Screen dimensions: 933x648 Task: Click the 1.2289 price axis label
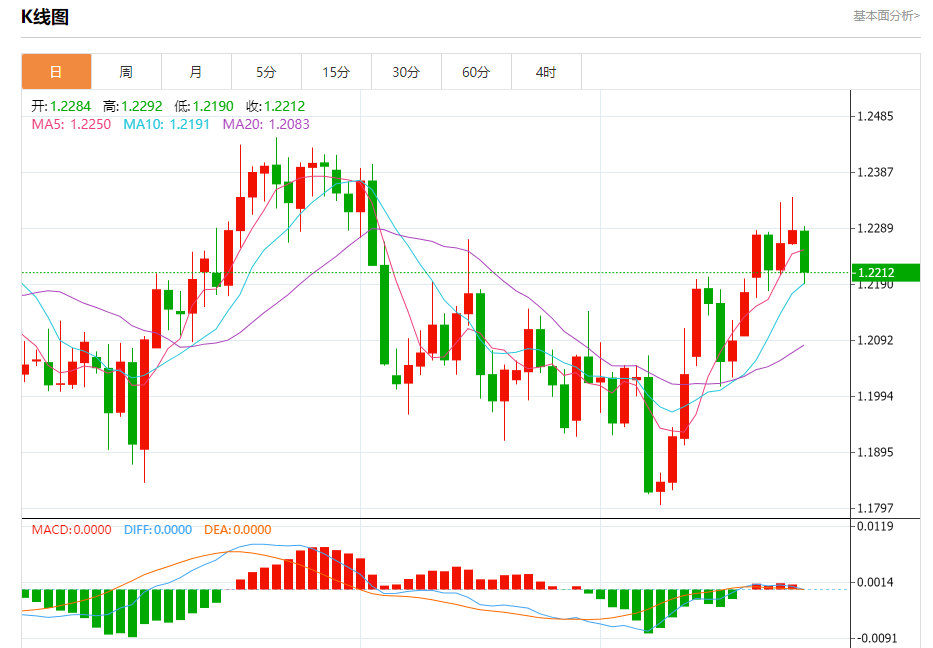(875, 228)
